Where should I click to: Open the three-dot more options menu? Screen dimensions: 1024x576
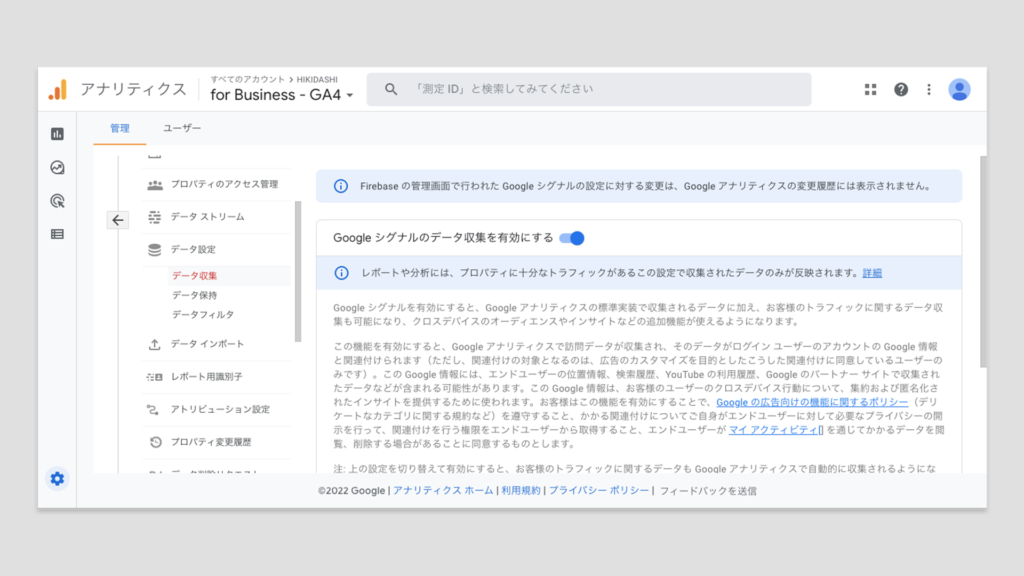pos(928,90)
